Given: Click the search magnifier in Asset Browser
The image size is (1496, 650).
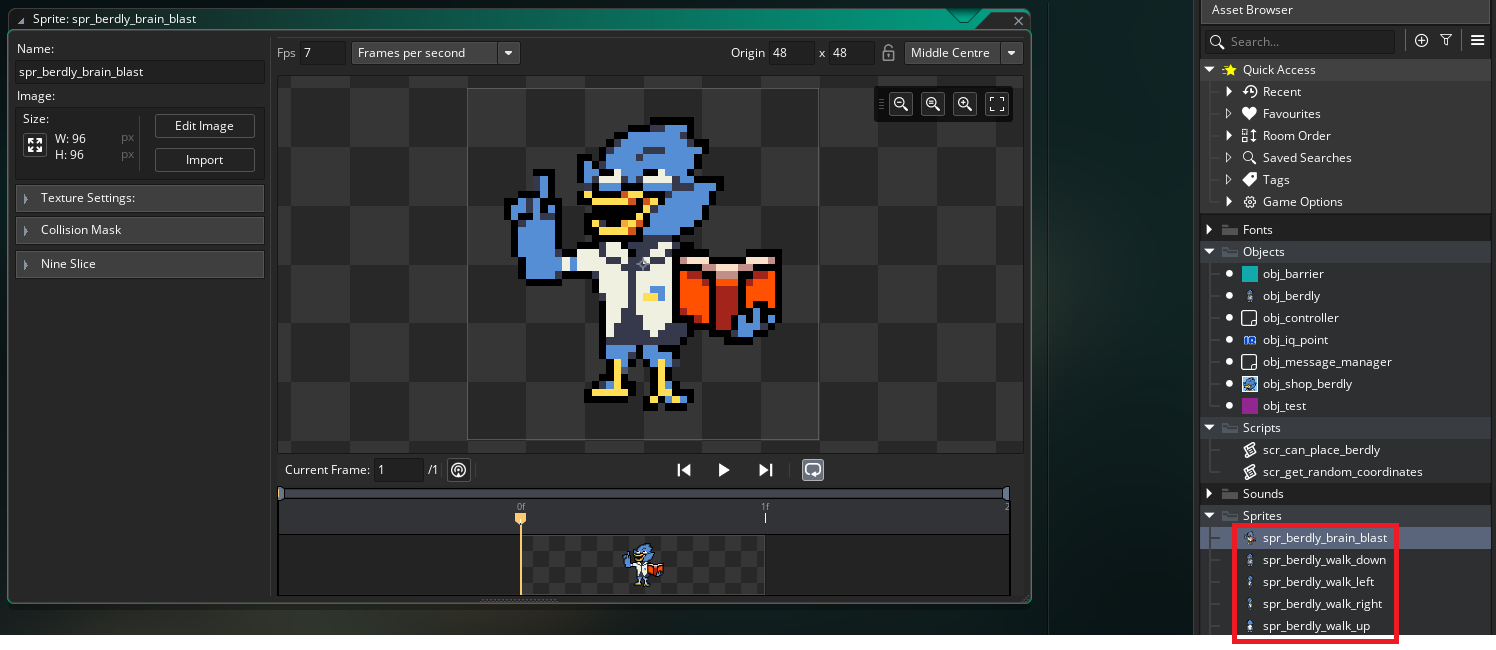Looking at the screenshot, I should (1216, 42).
